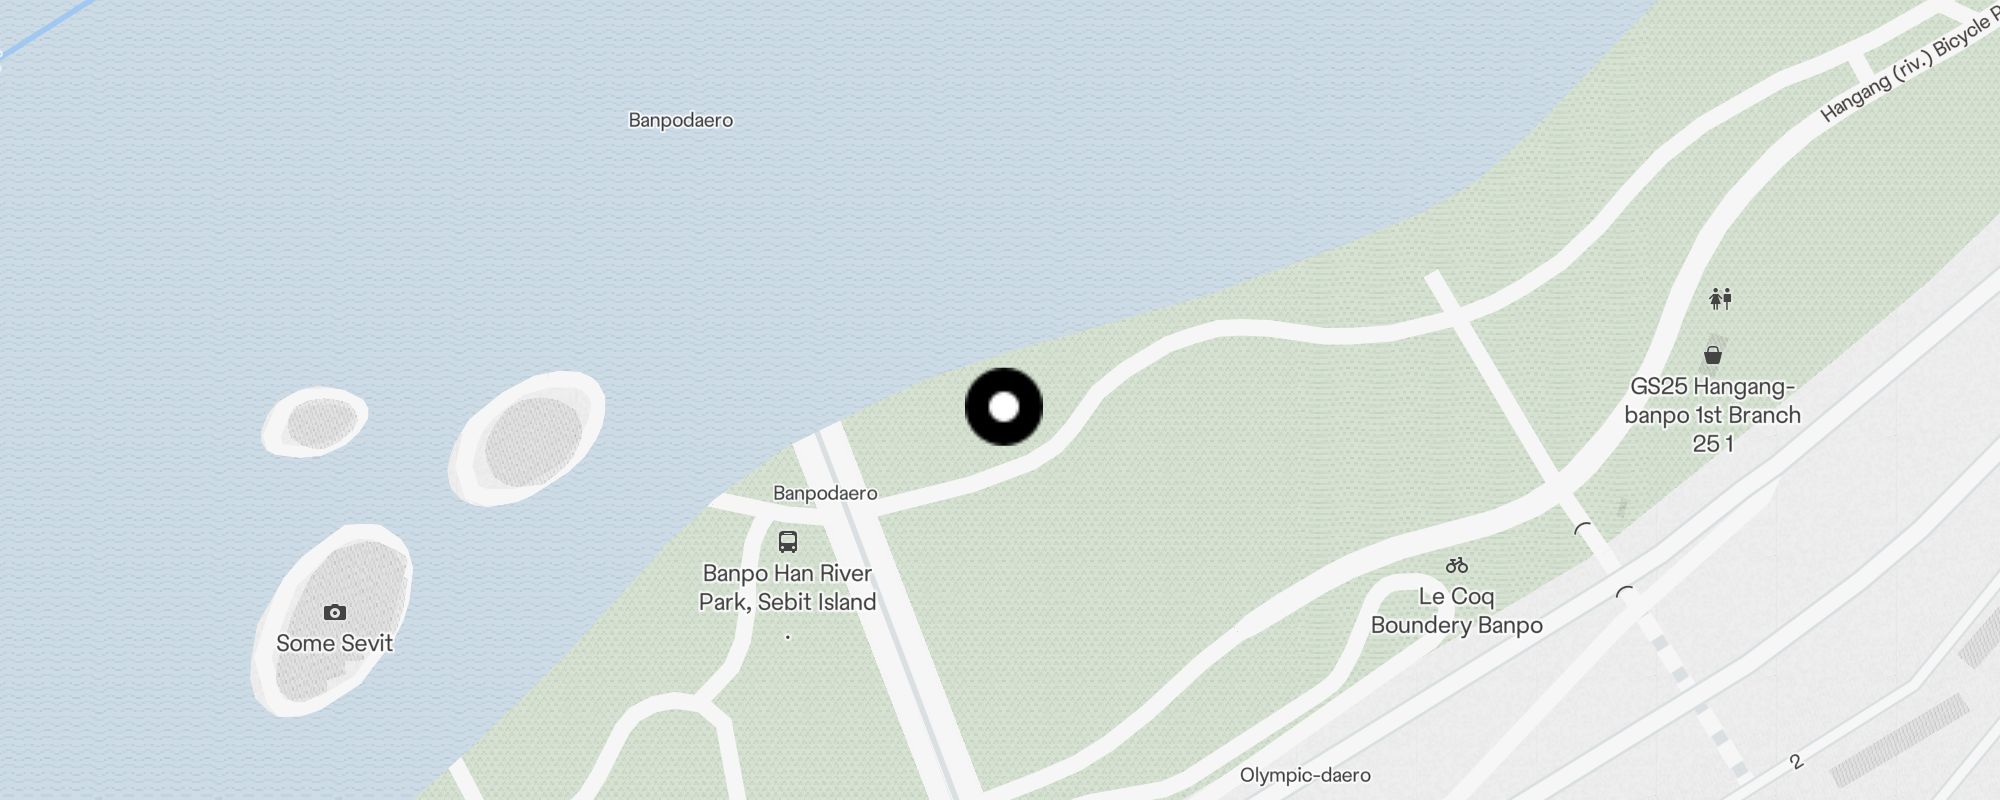Image resolution: width=2000 pixels, height=800 pixels.
Task: Click the small floating island top left
Action: (315, 423)
